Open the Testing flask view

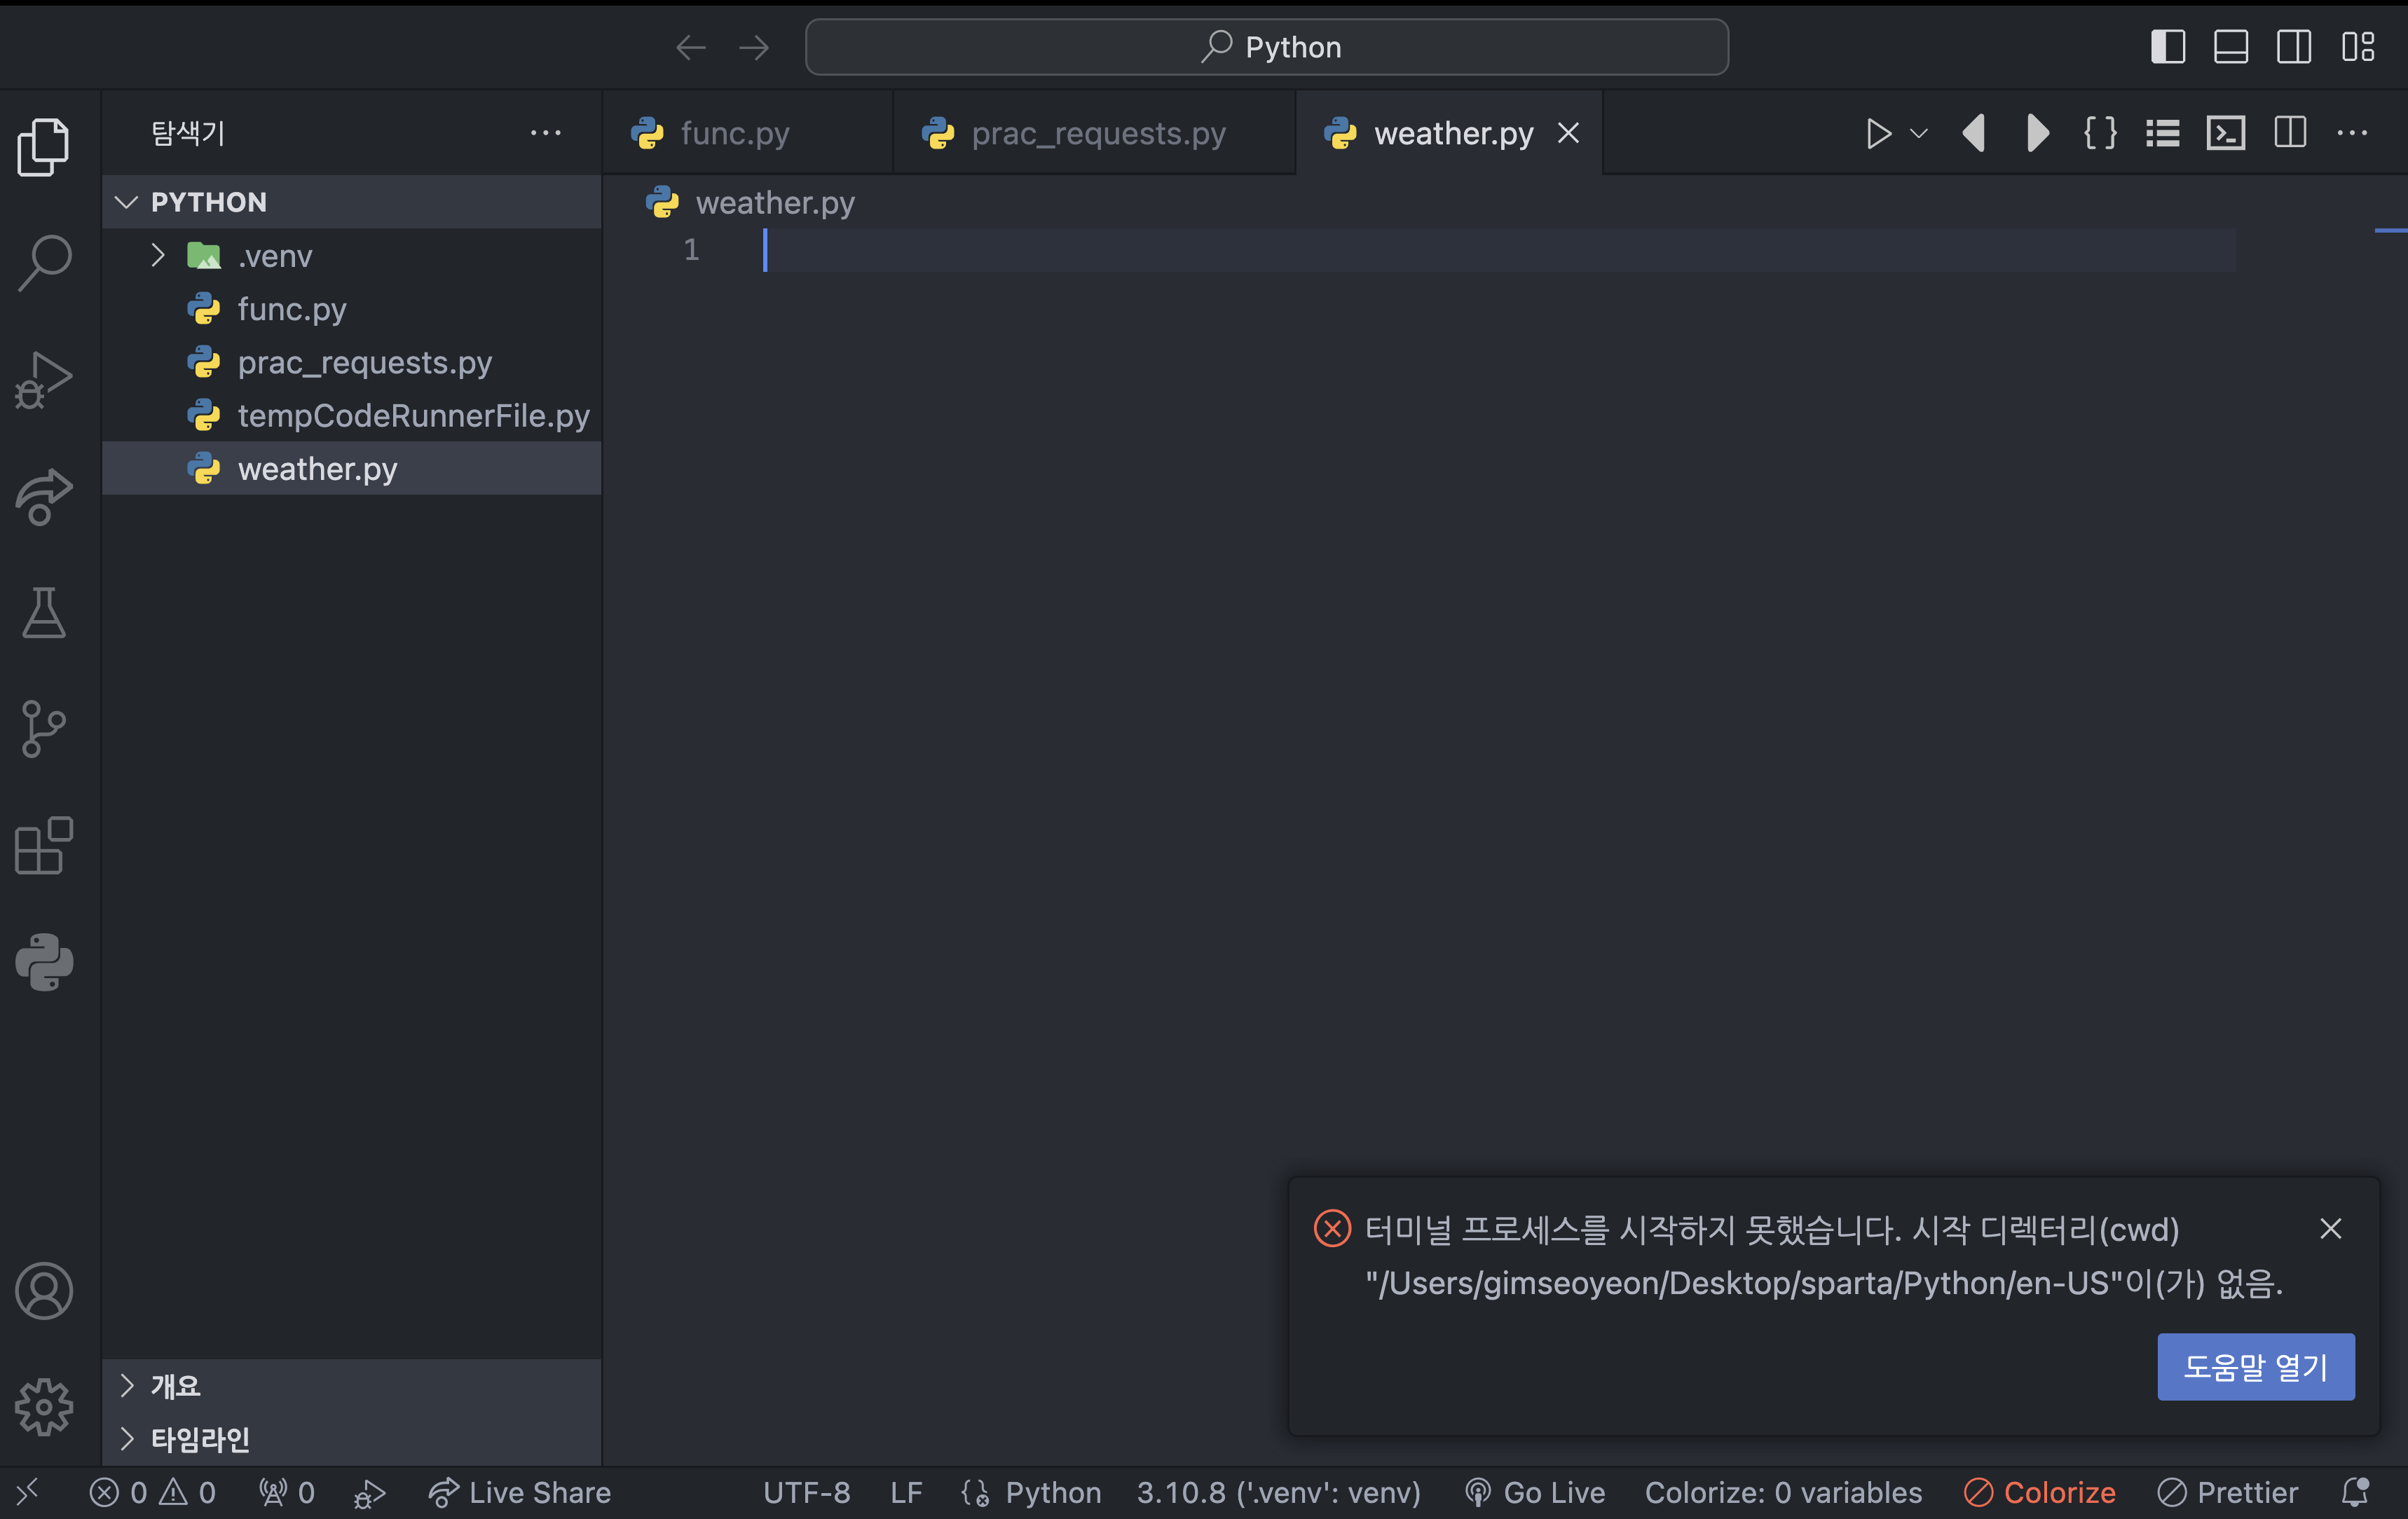tap(44, 612)
